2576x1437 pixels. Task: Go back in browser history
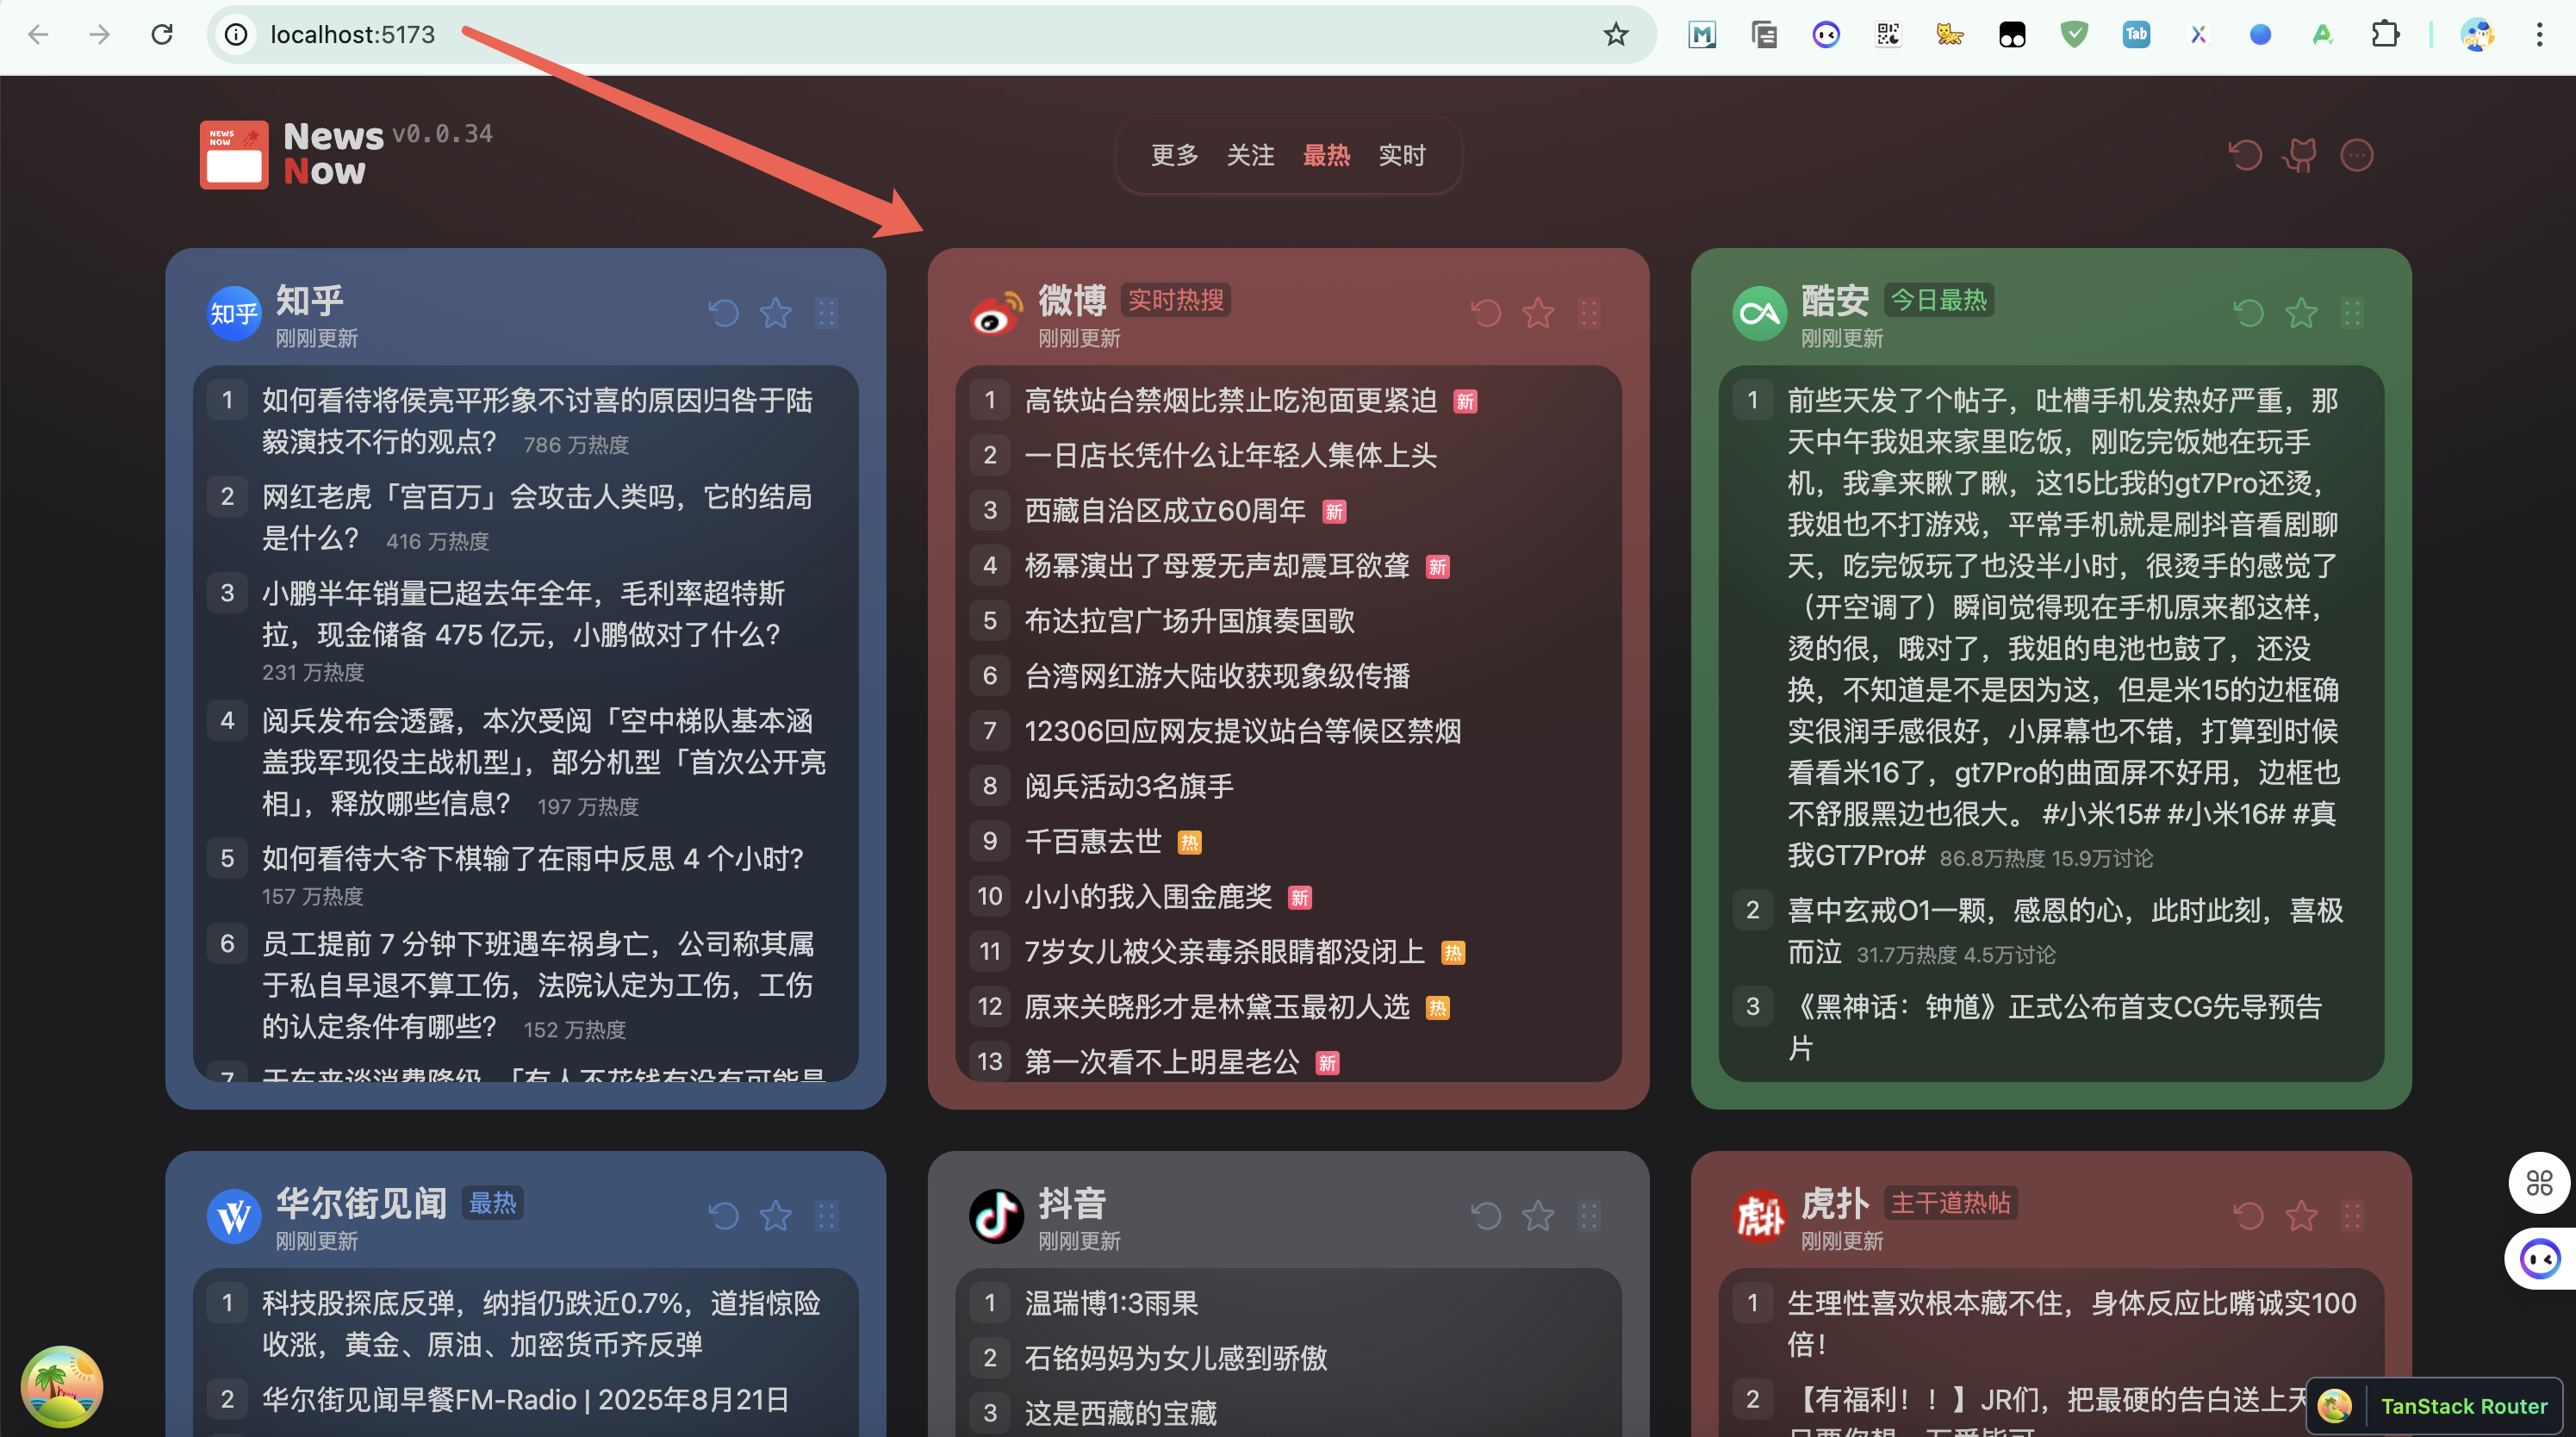38,35
